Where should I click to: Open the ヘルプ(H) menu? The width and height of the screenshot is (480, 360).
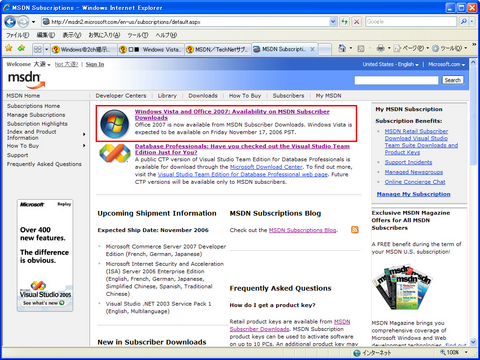click(166, 35)
